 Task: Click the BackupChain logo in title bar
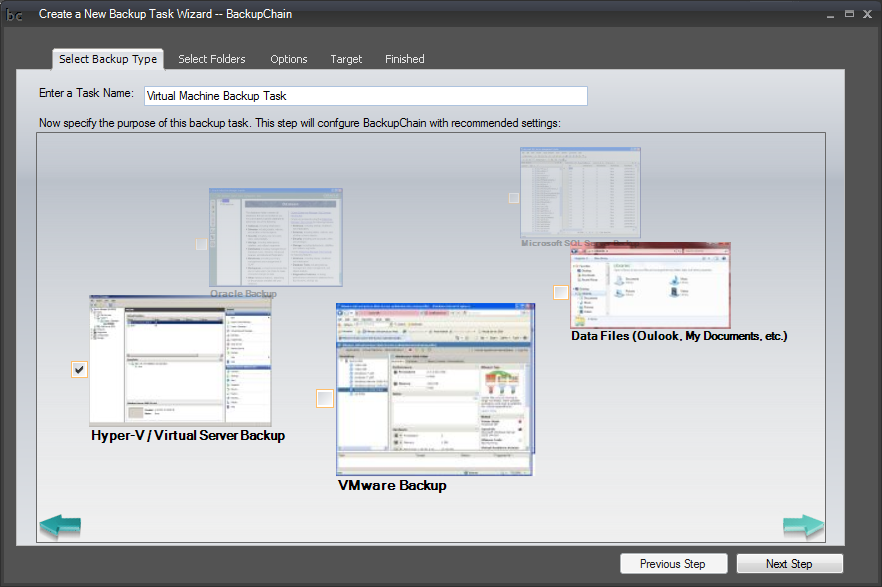click(x=14, y=15)
